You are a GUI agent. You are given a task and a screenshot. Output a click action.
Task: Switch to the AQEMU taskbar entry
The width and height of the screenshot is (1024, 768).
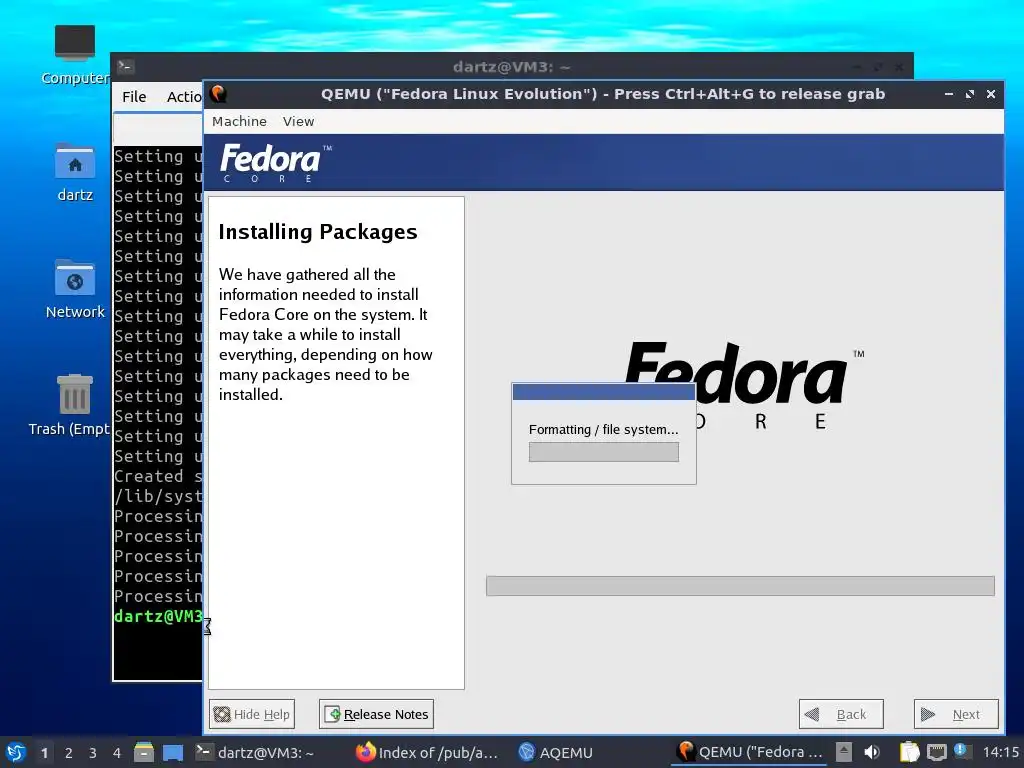point(555,752)
